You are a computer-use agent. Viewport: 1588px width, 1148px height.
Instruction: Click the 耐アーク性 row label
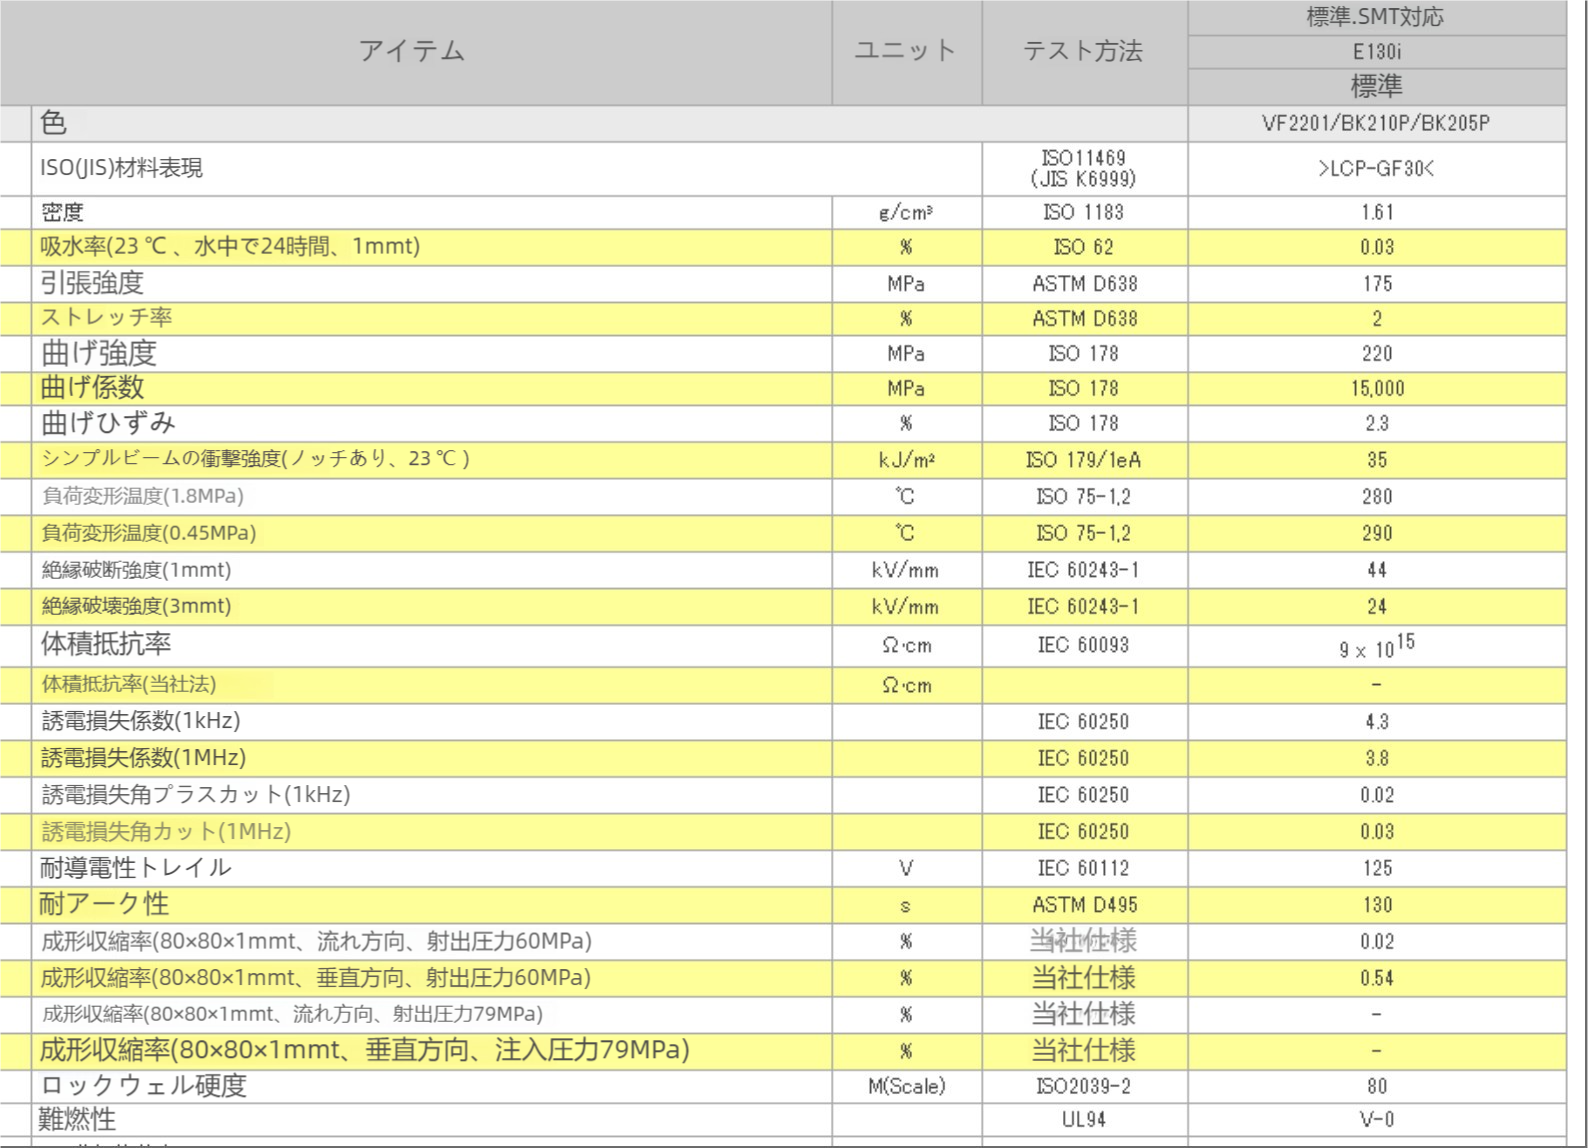click(104, 905)
